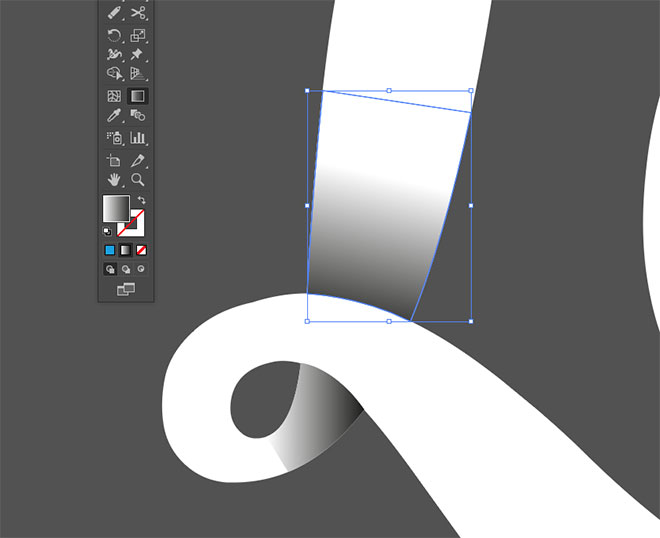
Task: Select the Scissors tool
Action: click(138, 13)
